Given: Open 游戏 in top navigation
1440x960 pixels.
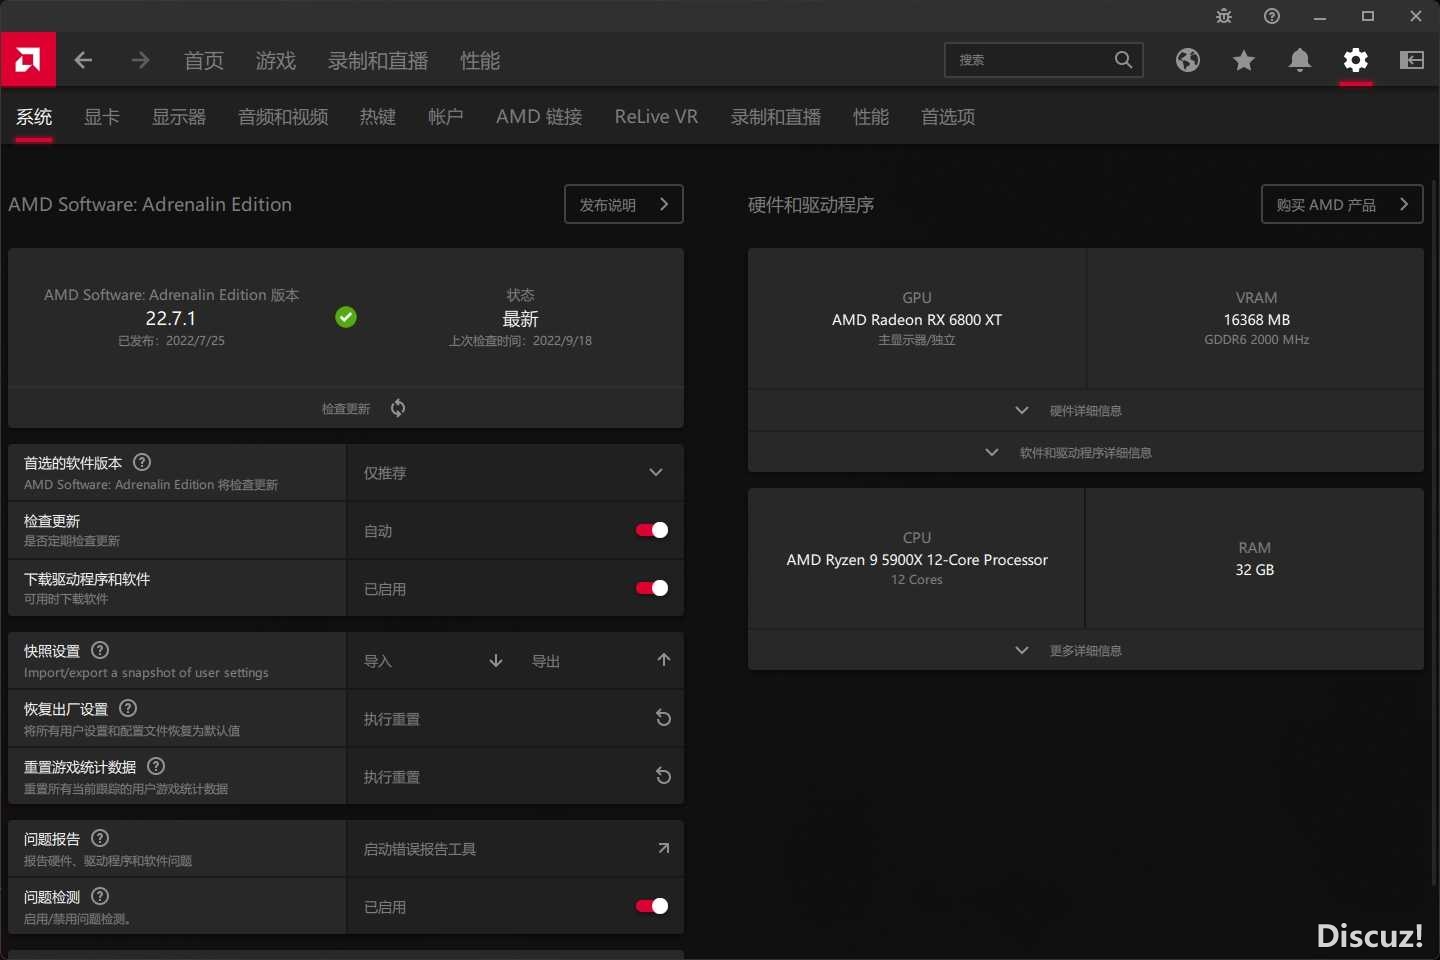Looking at the screenshot, I should tap(276, 61).
